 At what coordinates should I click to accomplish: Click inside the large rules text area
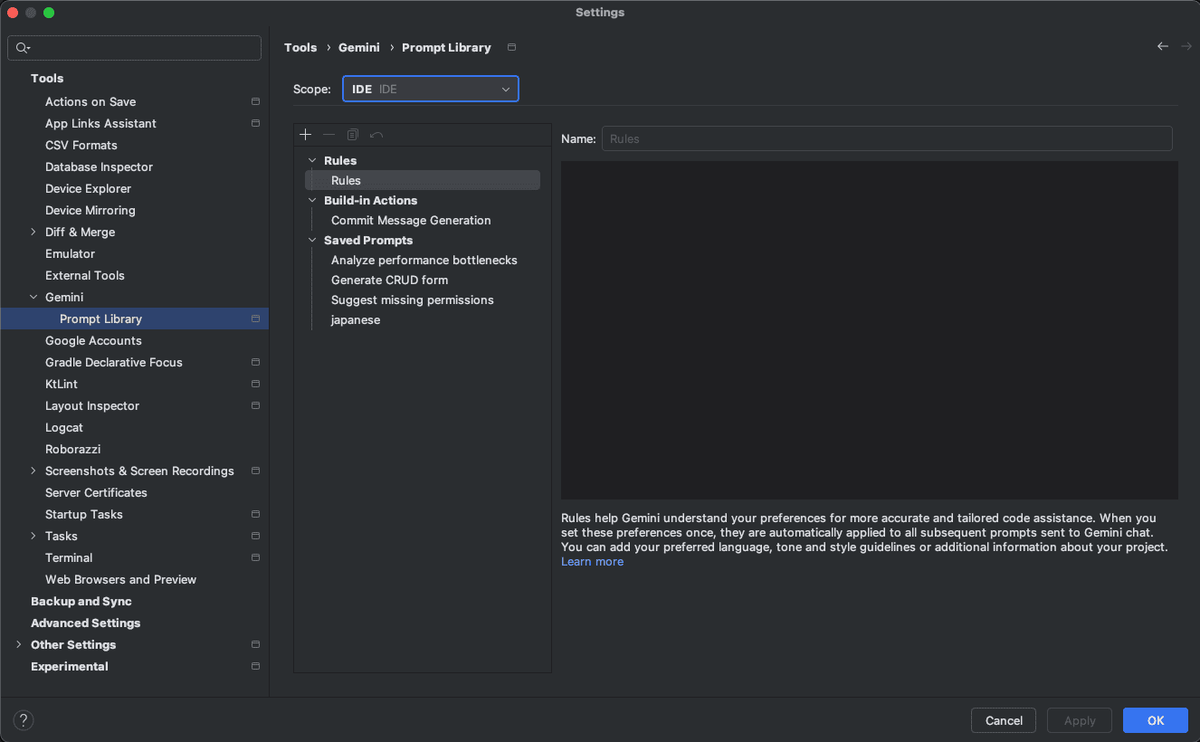[x=869, y=330]
